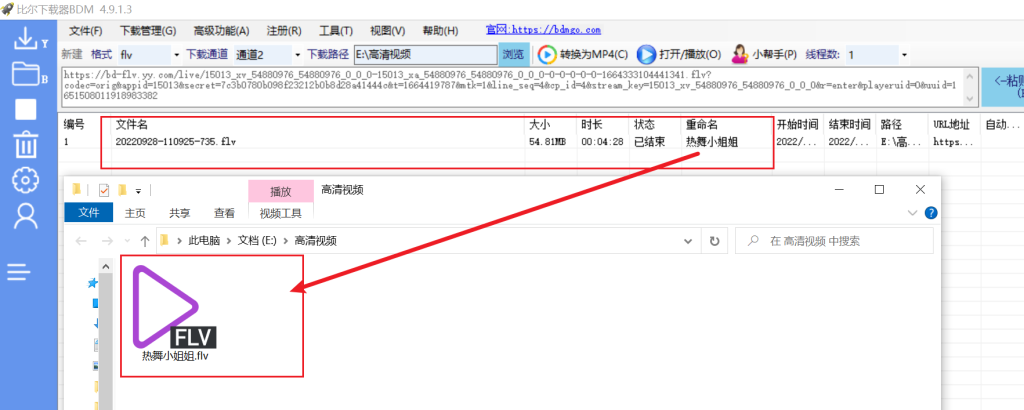The width and height of the screenshot is (1024, 410).
Task: Click the Explorer search field
Action: click(835, 241)
